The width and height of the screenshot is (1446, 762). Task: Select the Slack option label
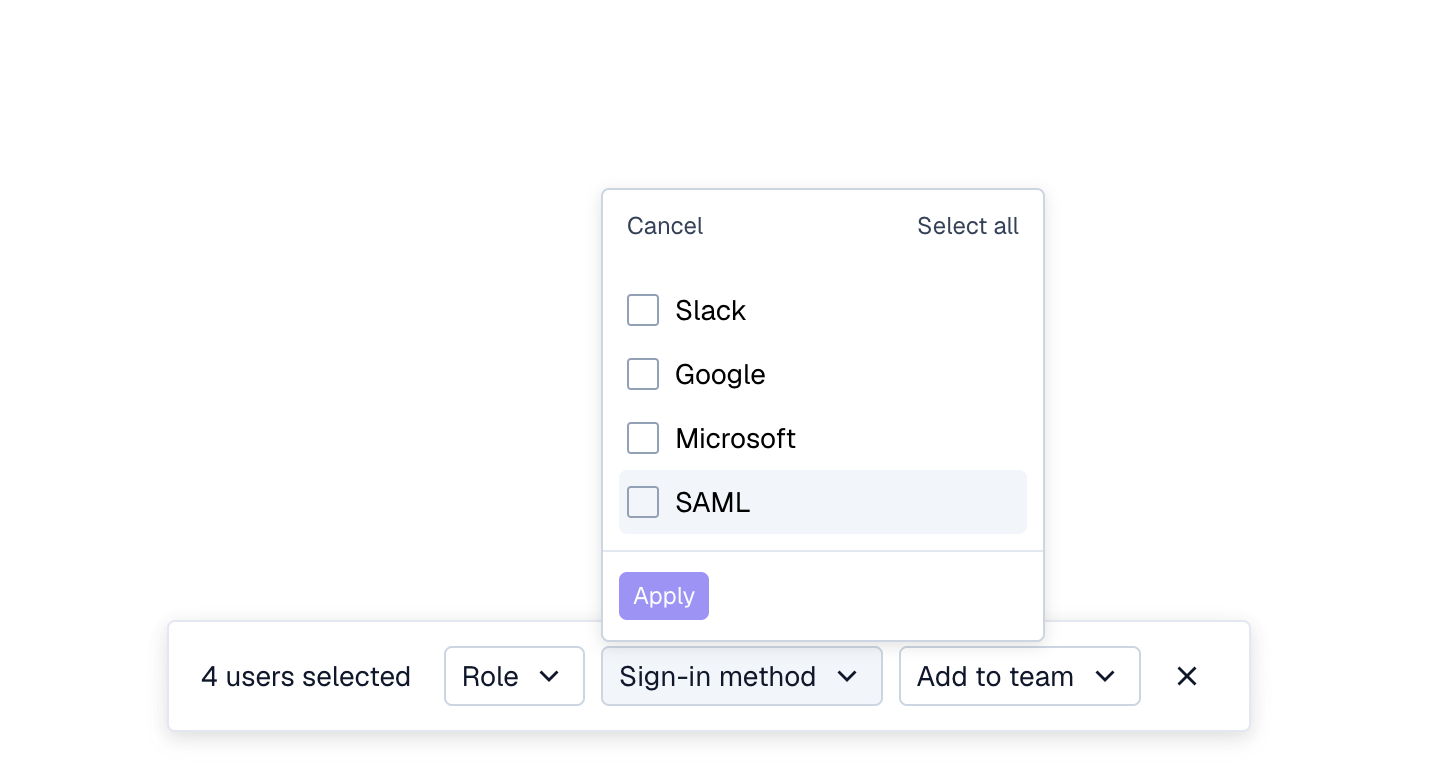click(710, 311)
